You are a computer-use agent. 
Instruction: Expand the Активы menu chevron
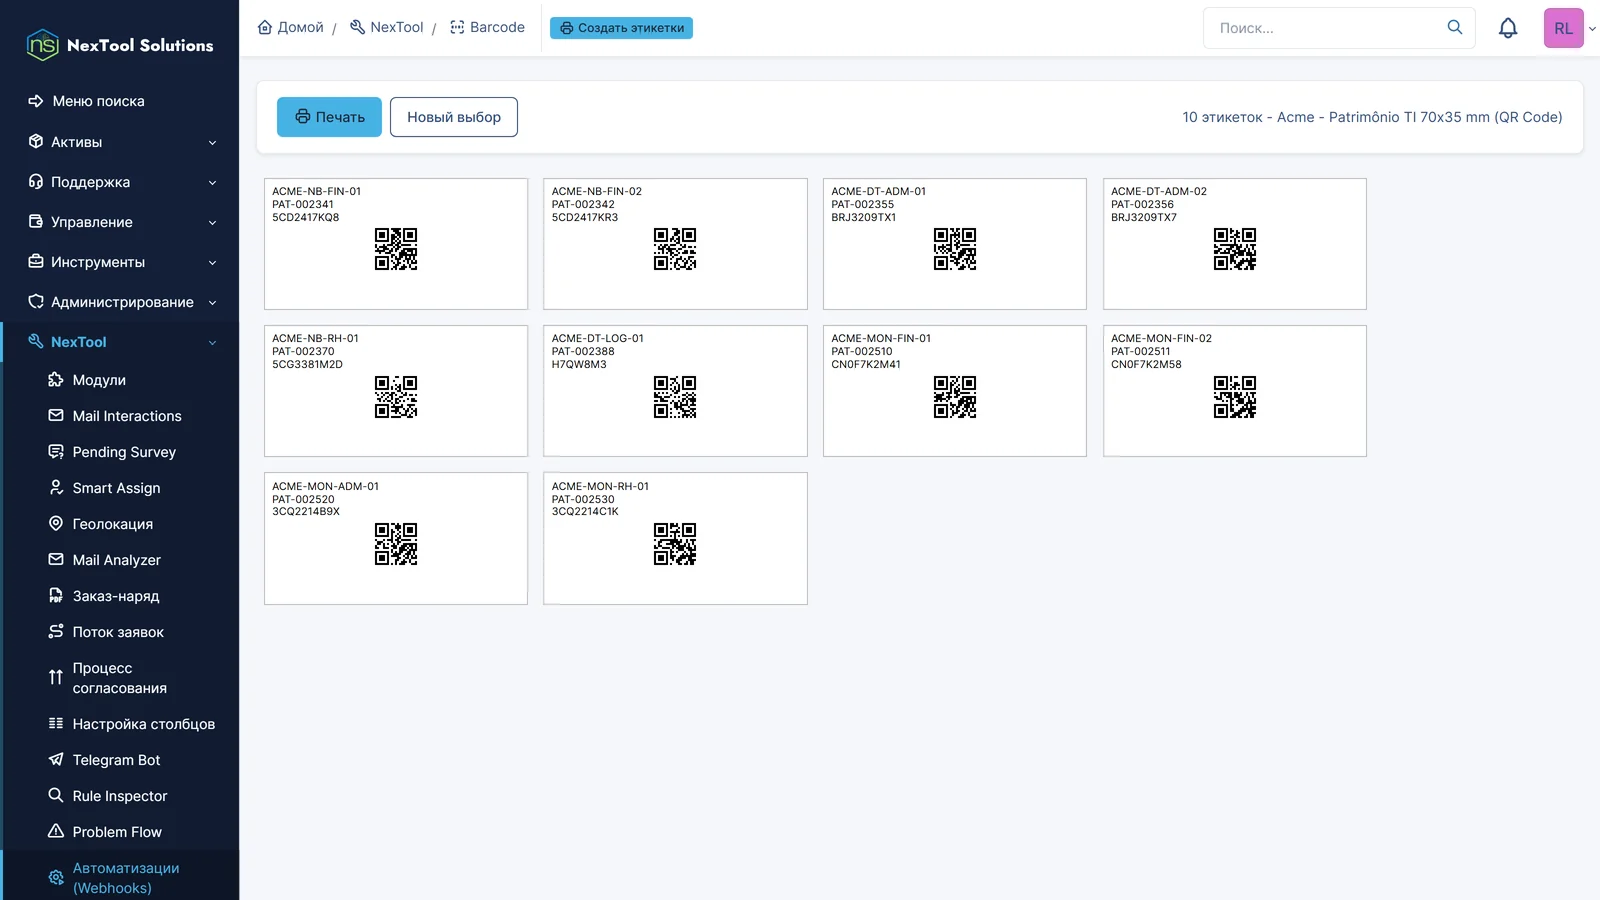pyautogui.click(x=212, y=143)
